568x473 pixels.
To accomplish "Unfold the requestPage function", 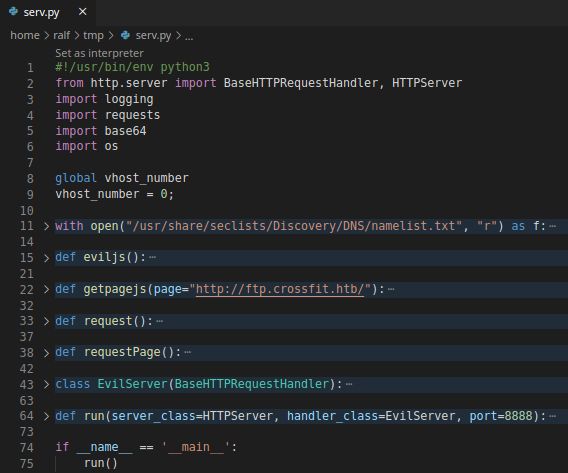I will tap(46, 353).
